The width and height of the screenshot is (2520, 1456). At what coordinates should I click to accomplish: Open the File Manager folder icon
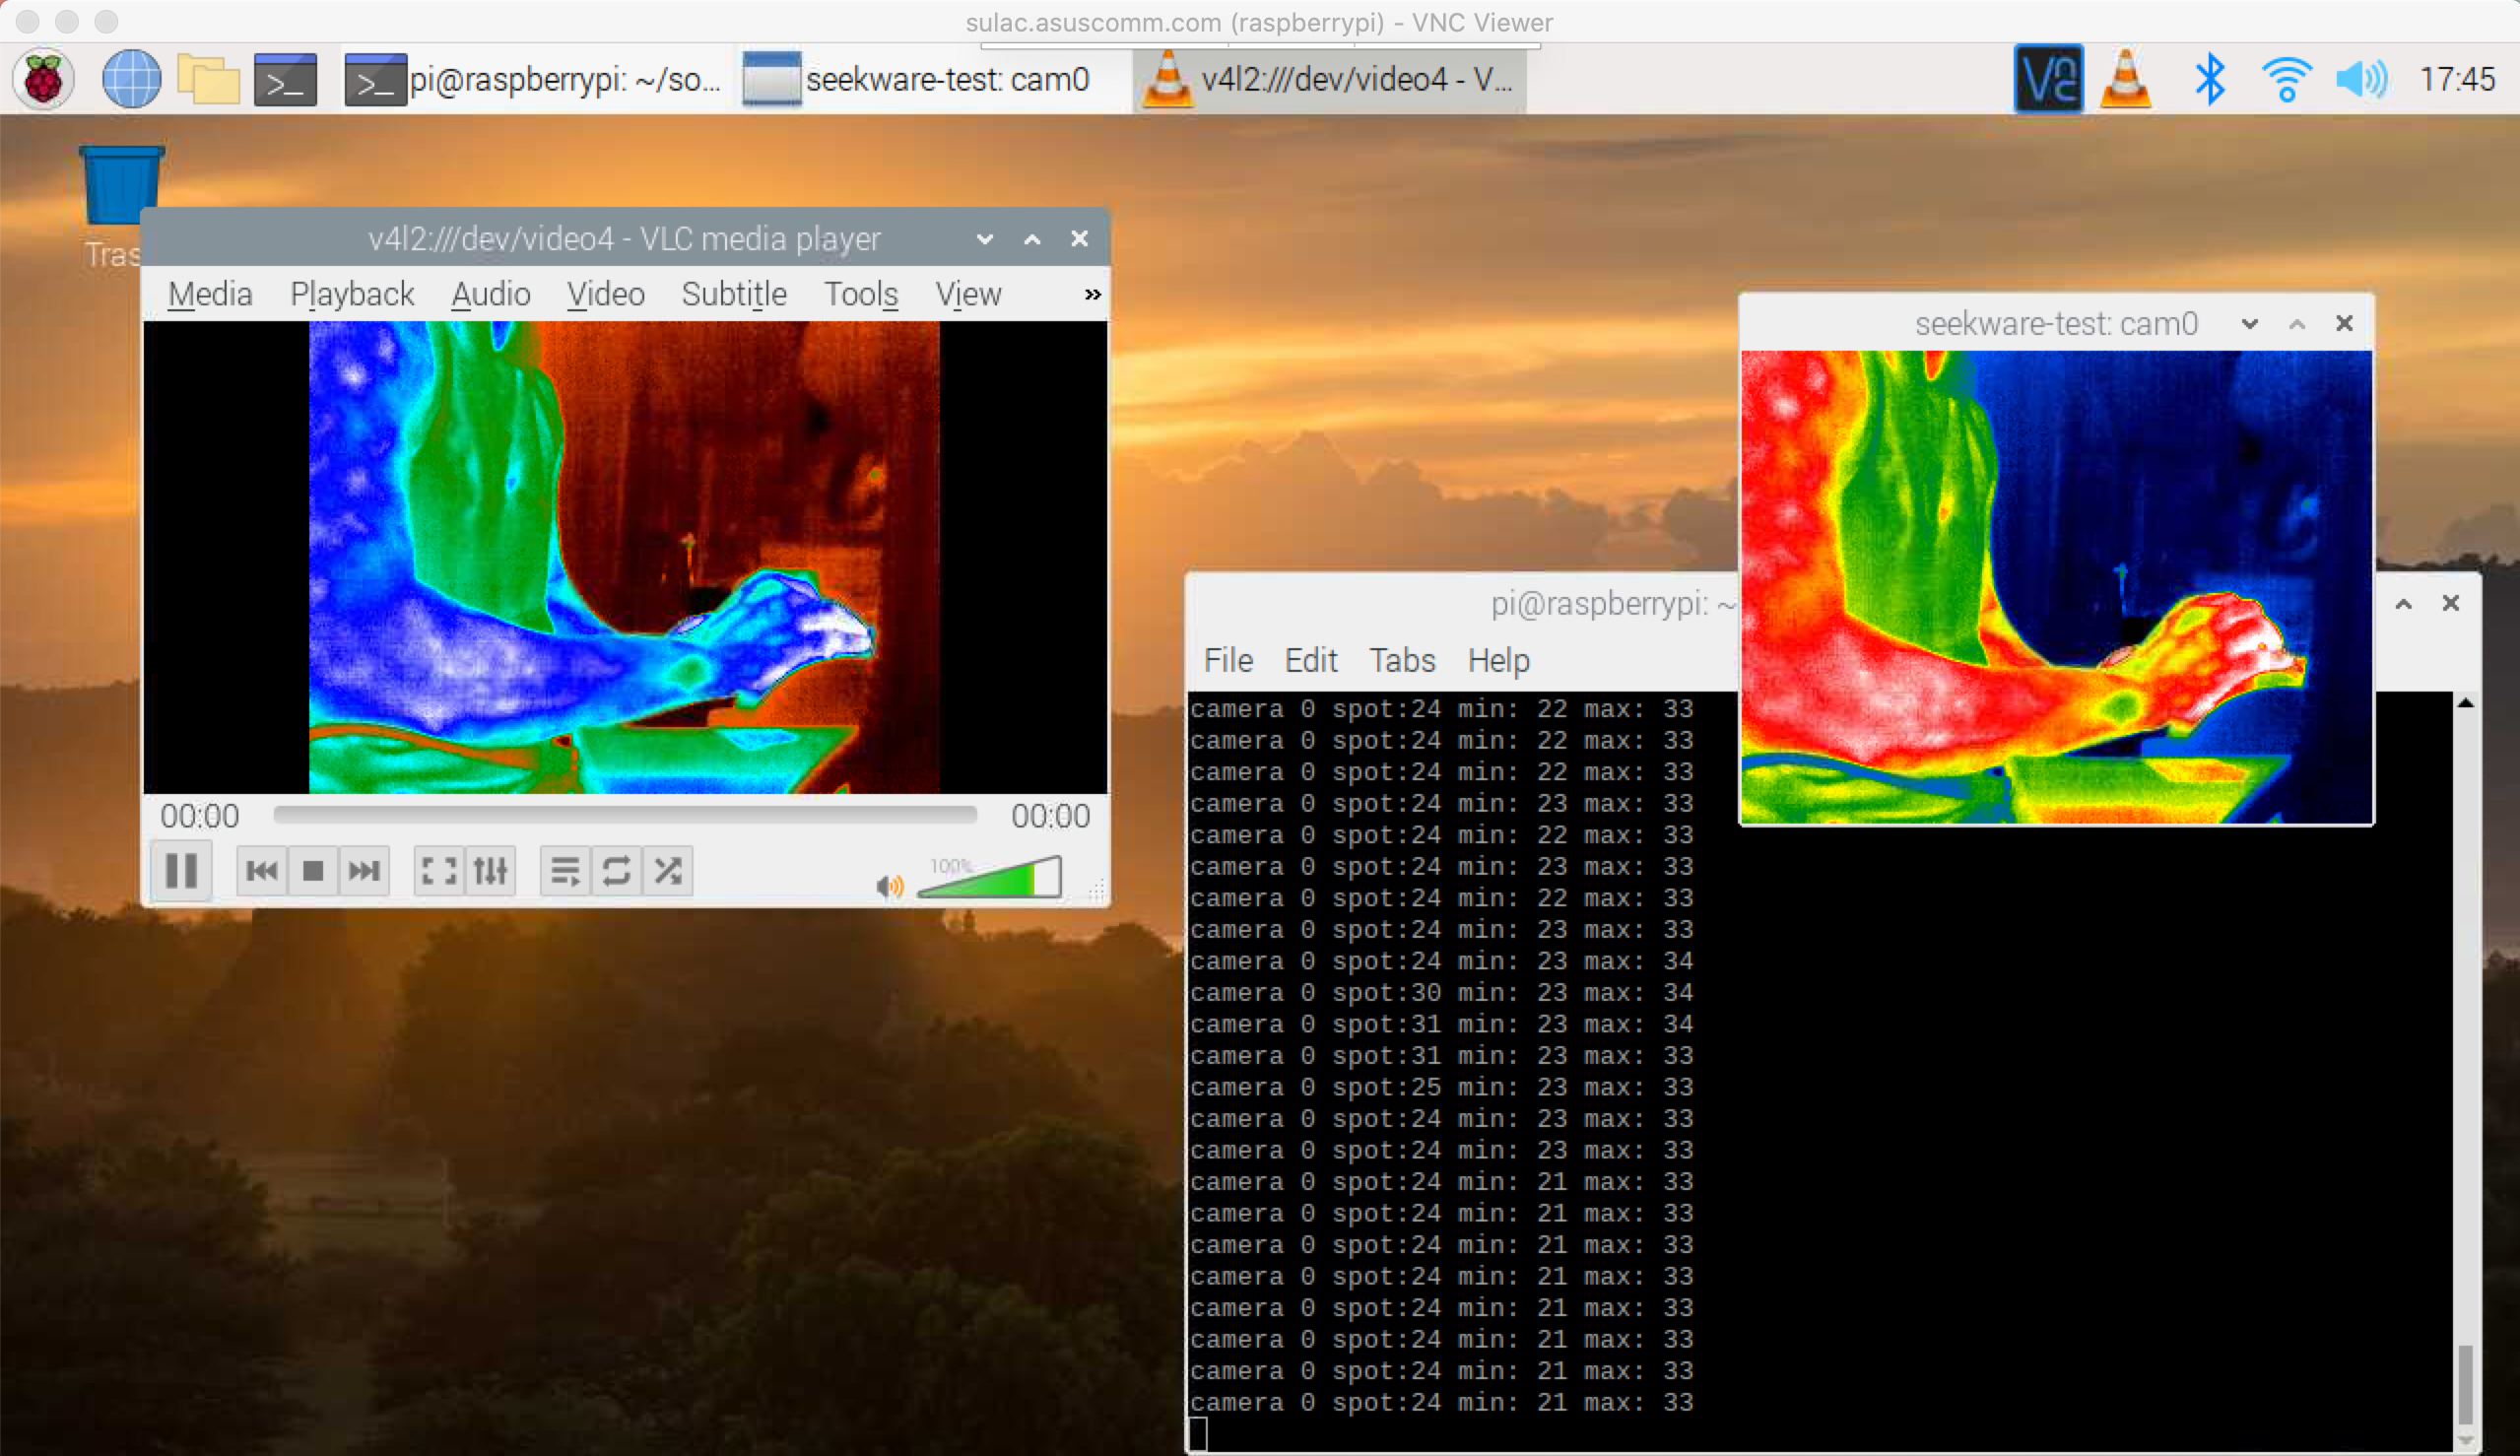[x=208, y=79]
